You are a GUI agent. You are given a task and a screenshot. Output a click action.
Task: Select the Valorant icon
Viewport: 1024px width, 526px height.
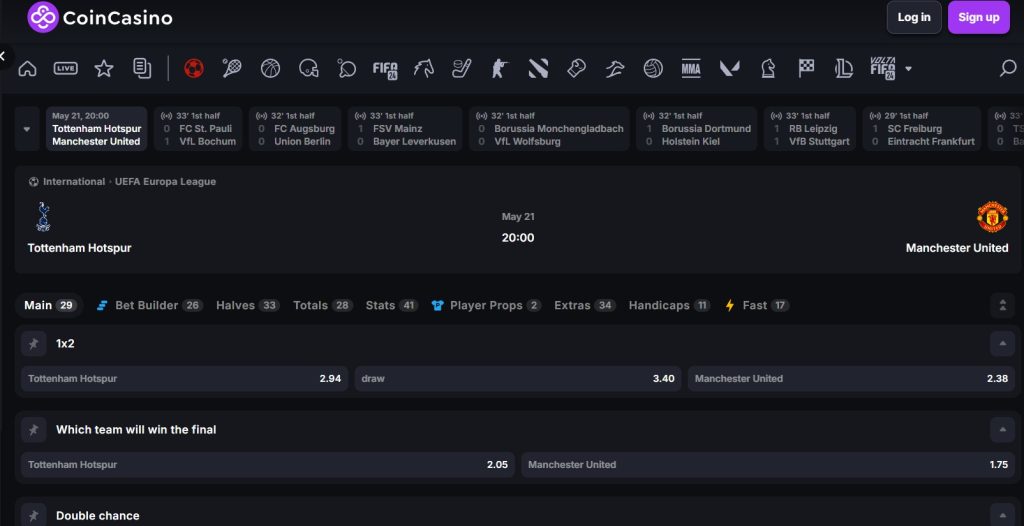coord(729,68)
